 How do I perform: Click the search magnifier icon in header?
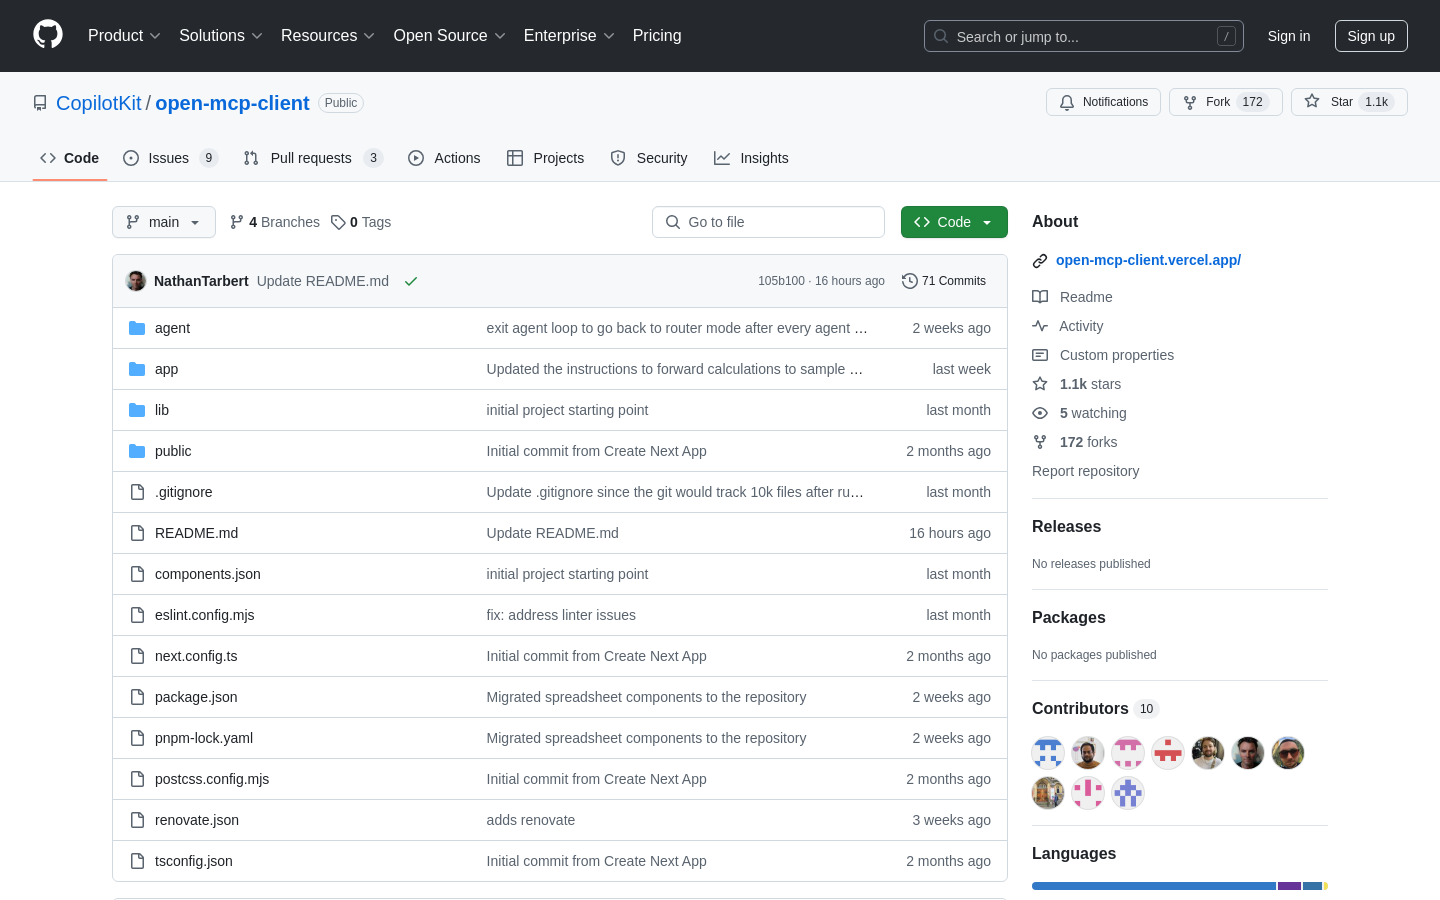pos(941,36)
